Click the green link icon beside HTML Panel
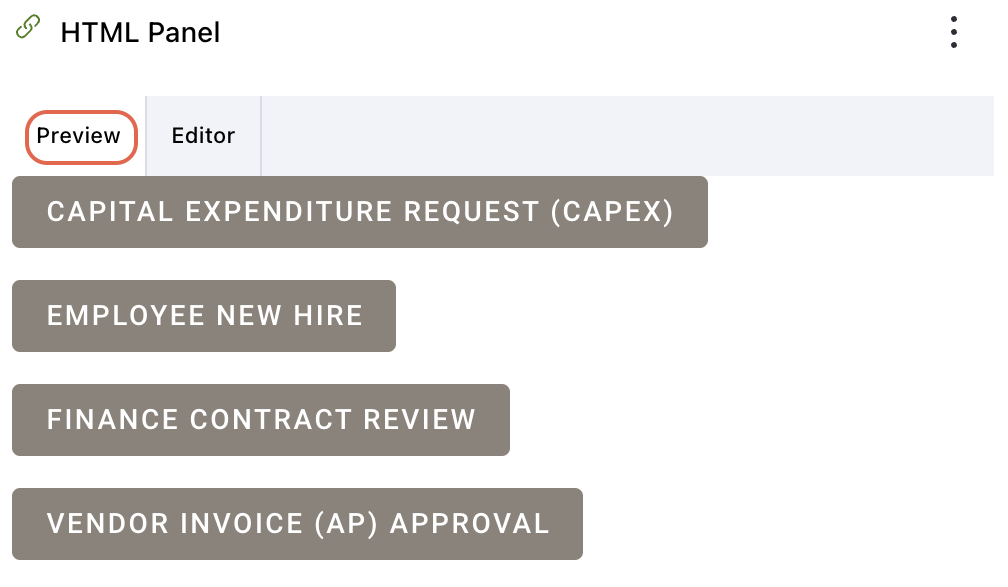This screenshot has height=587, width=1008. 28,27
